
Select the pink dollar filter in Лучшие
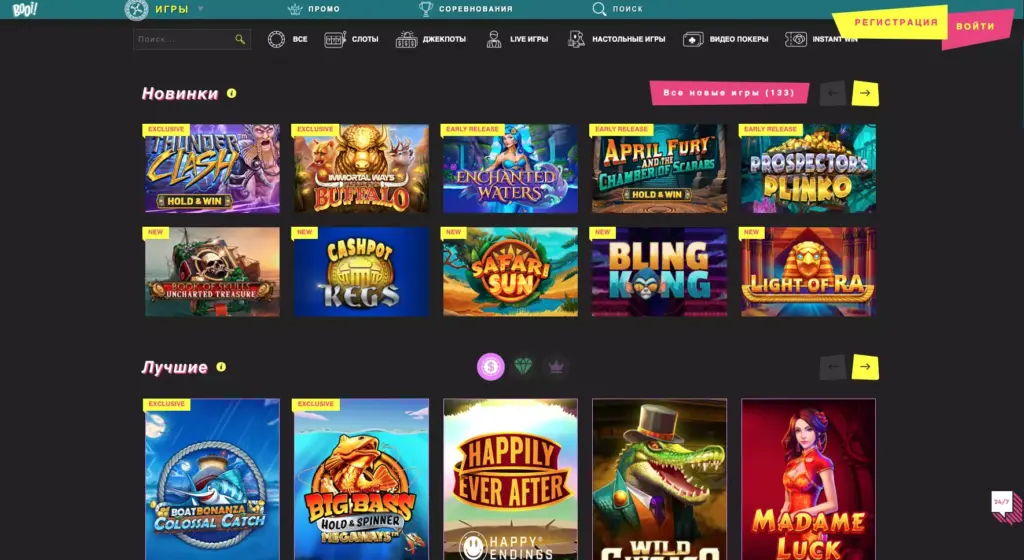(491, 367)
